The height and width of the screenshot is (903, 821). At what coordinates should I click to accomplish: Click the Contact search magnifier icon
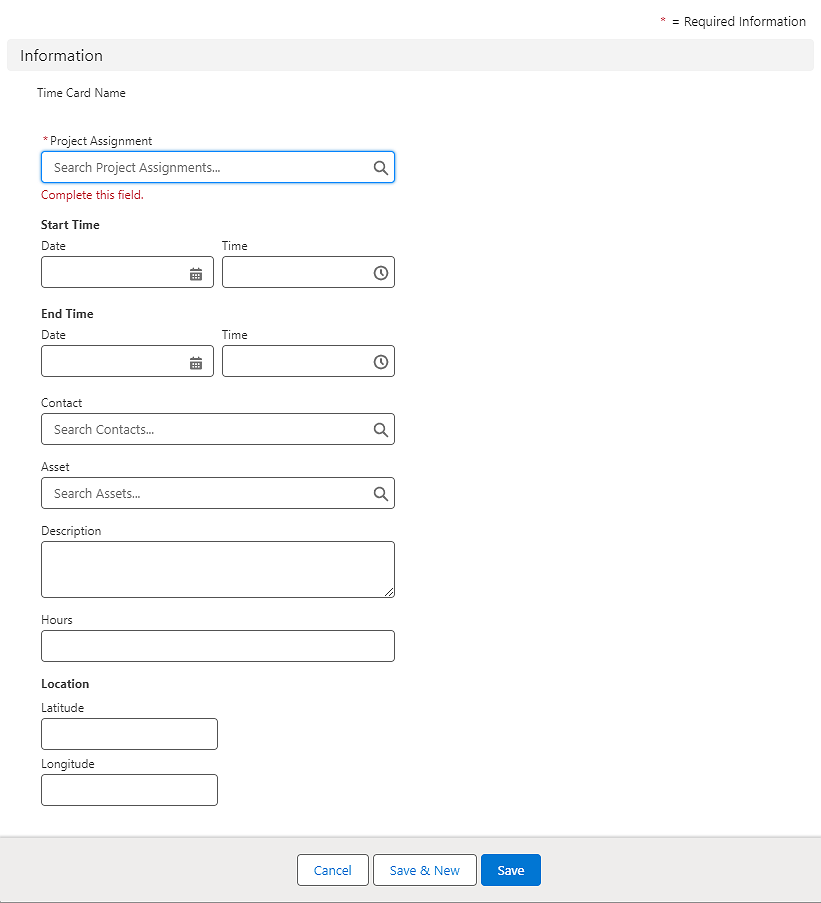[380, 430]
